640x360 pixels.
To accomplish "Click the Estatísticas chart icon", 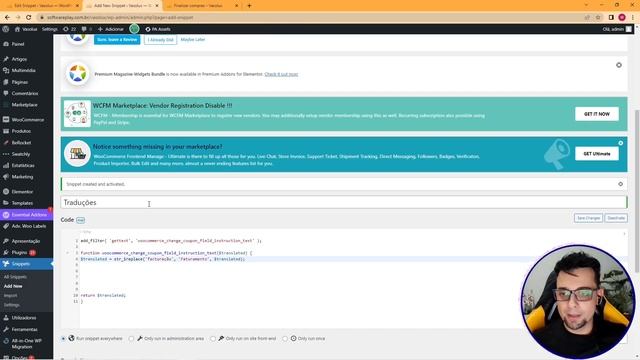I will (x=6, y=165).
